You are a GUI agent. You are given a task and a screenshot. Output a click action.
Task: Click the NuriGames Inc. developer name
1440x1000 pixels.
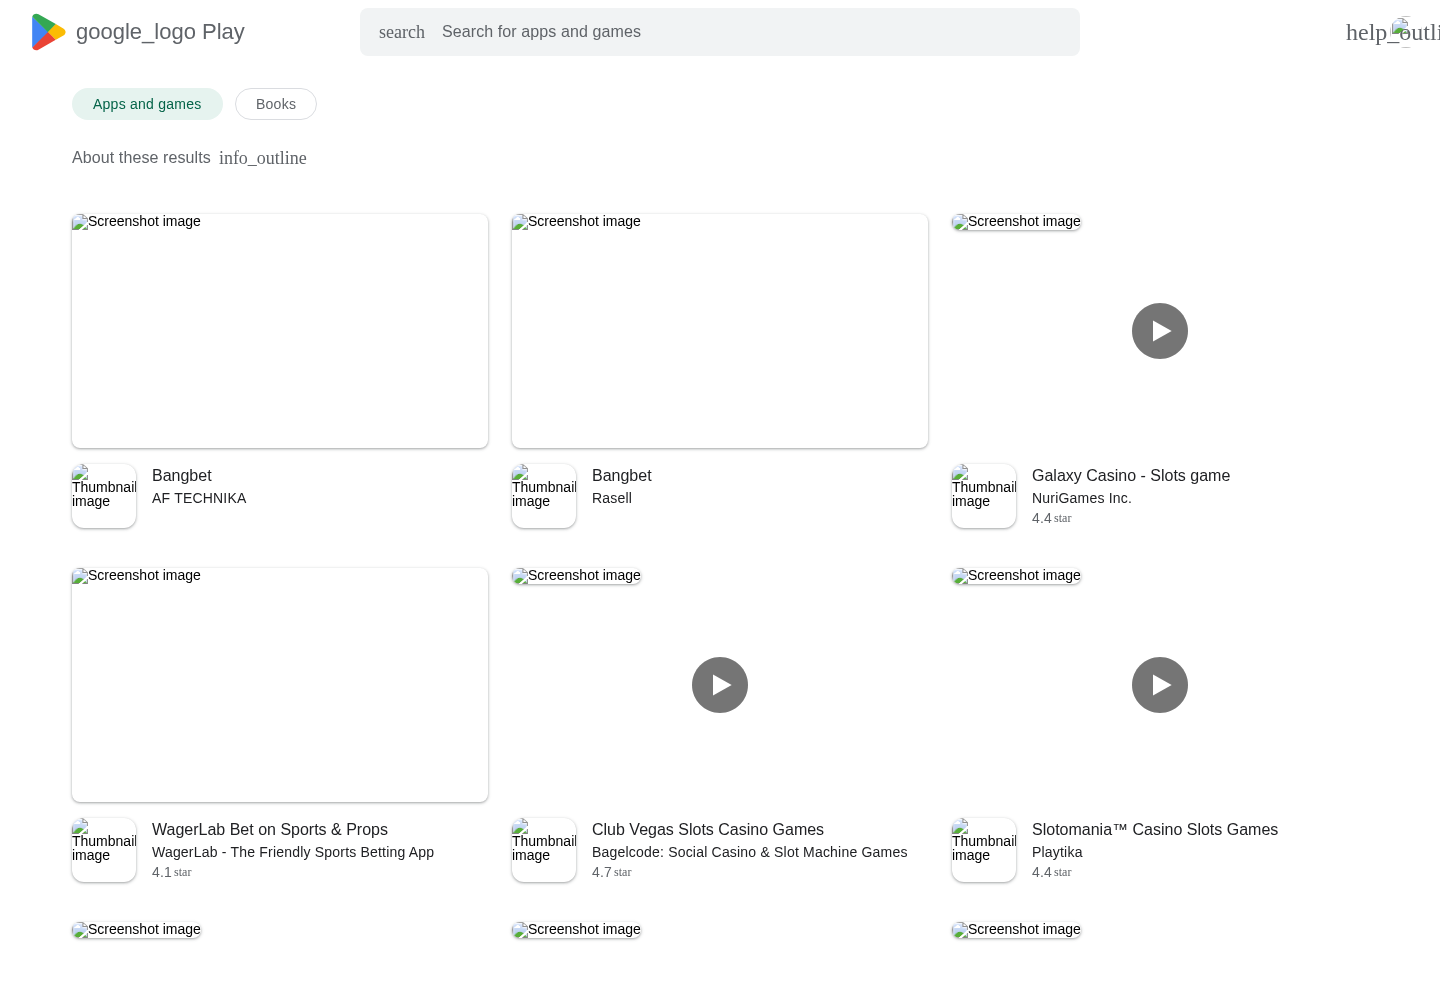click(x=1082, y=498)
